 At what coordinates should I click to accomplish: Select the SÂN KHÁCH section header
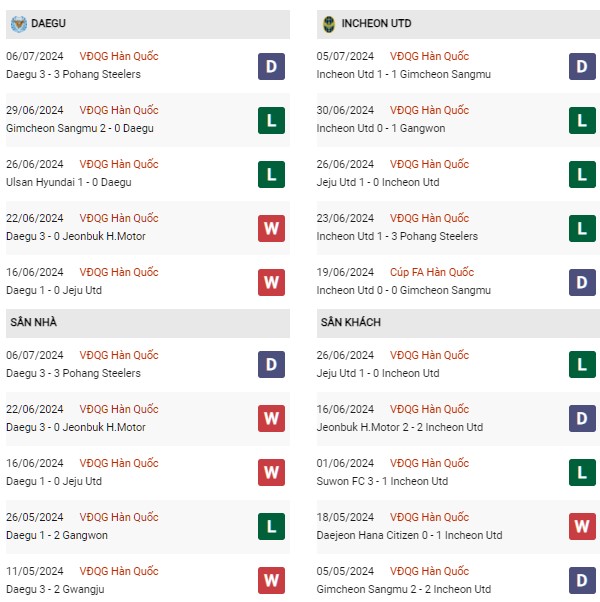point(458,323)
